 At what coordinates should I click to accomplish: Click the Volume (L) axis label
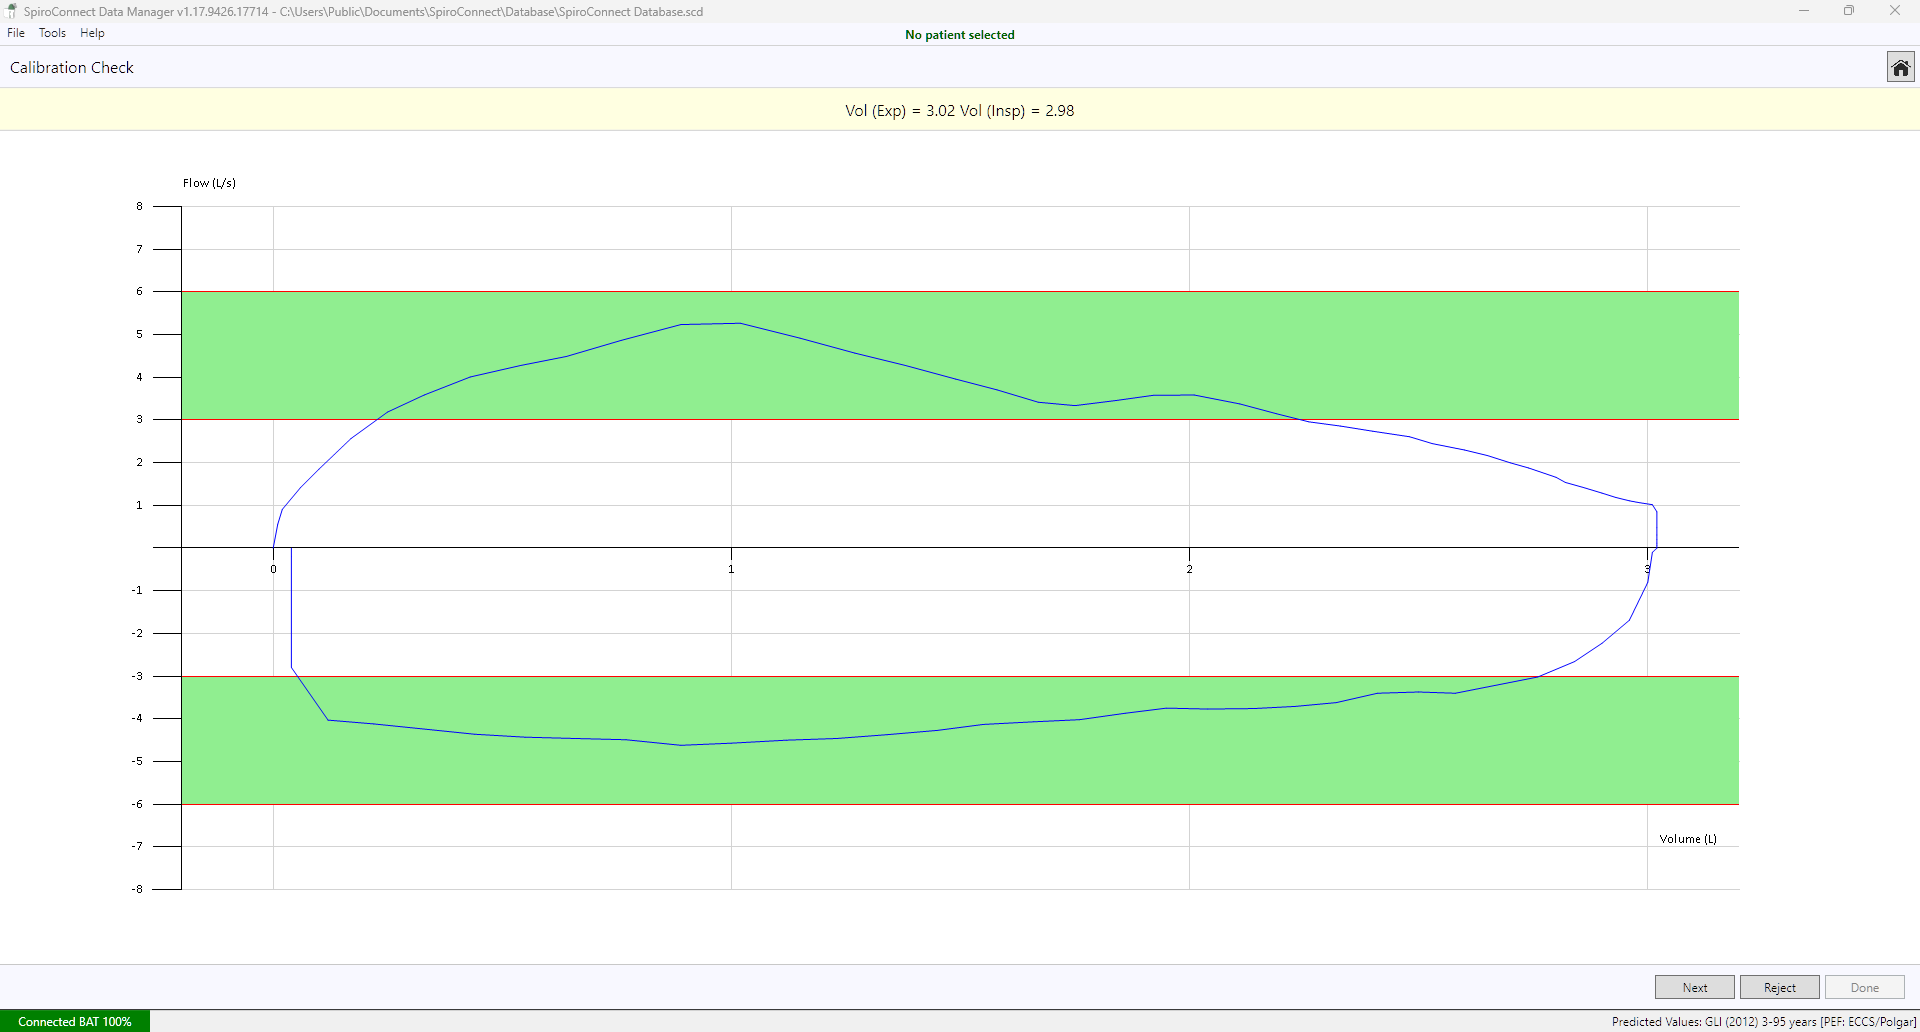1688,839
